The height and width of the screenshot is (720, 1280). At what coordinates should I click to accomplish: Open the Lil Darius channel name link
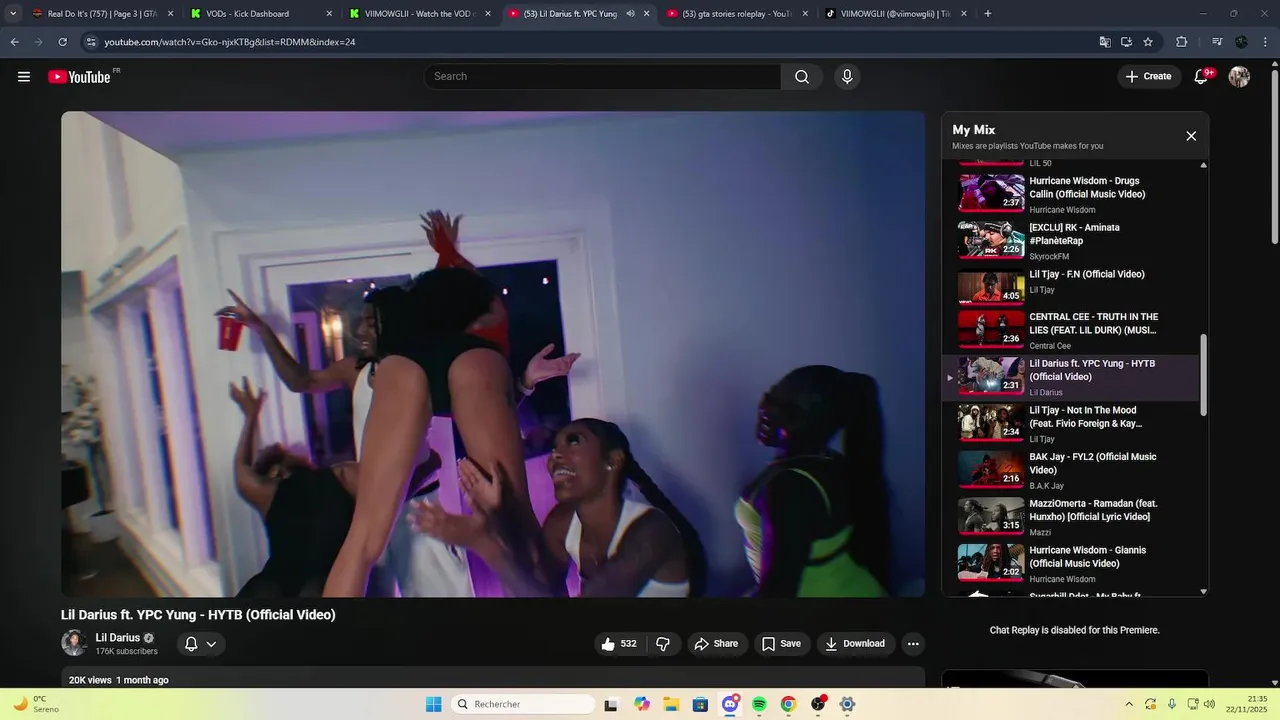tap(118, 638)
